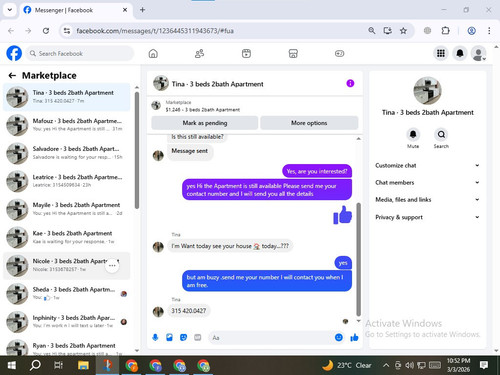Search in conversation magnifier icon

441,134
